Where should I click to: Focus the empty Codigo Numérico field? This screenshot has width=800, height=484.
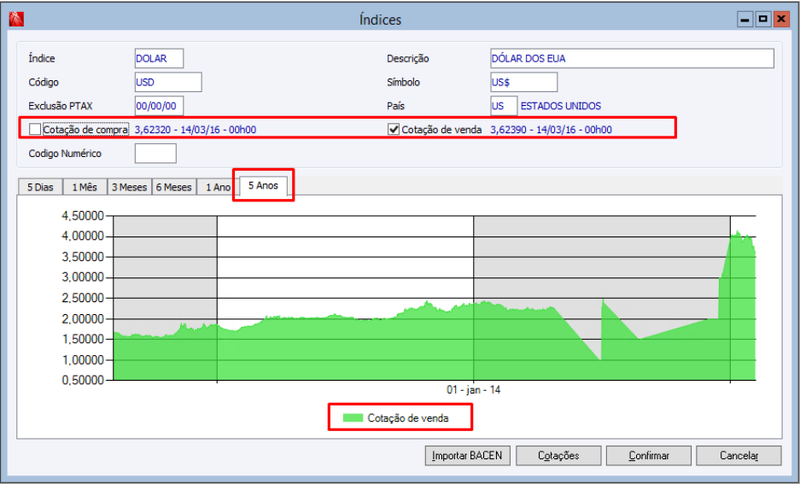(156, 154)
